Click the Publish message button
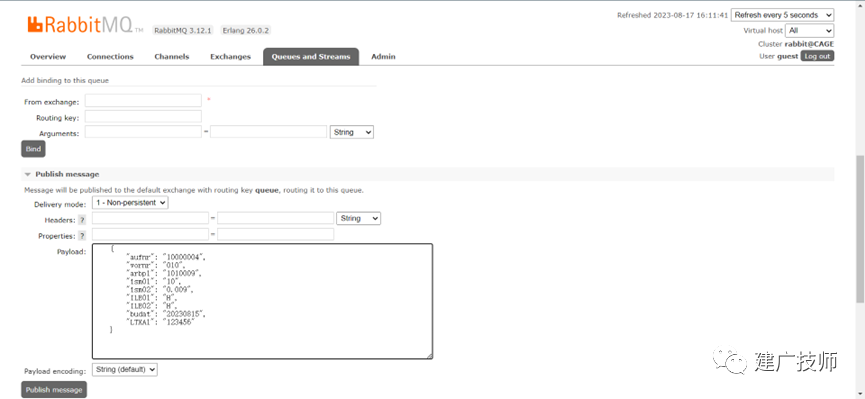Image resolution: width=865 pixels, height=399 pixels. (54, 390)
